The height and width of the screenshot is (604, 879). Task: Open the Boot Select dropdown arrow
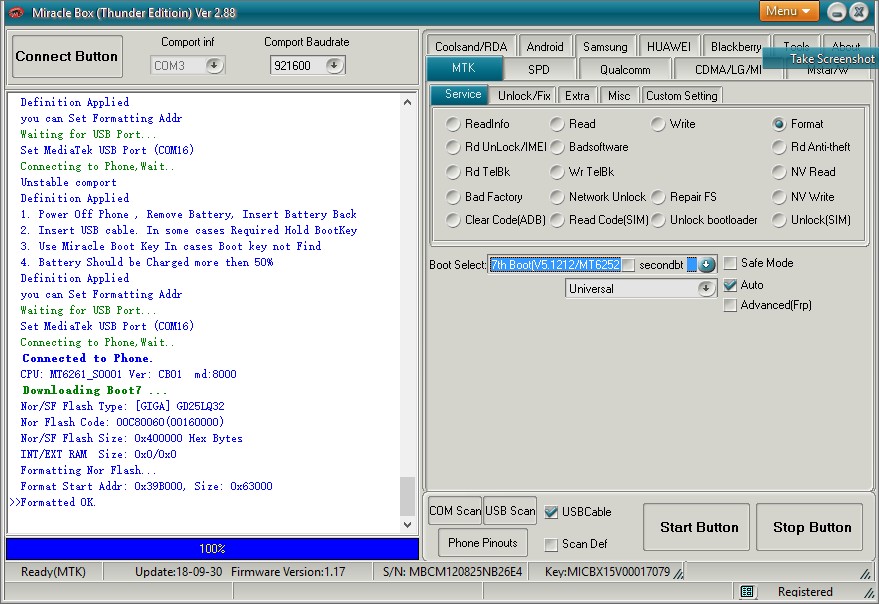706,265
